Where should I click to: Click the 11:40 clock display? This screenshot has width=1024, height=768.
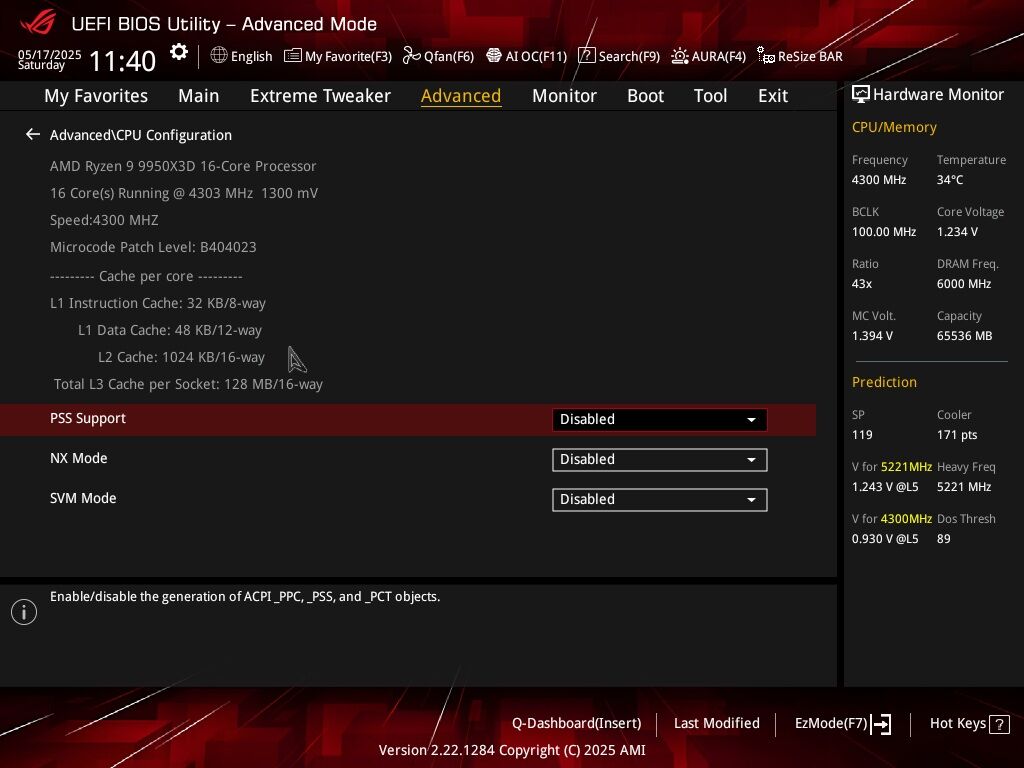pos(122,61)
